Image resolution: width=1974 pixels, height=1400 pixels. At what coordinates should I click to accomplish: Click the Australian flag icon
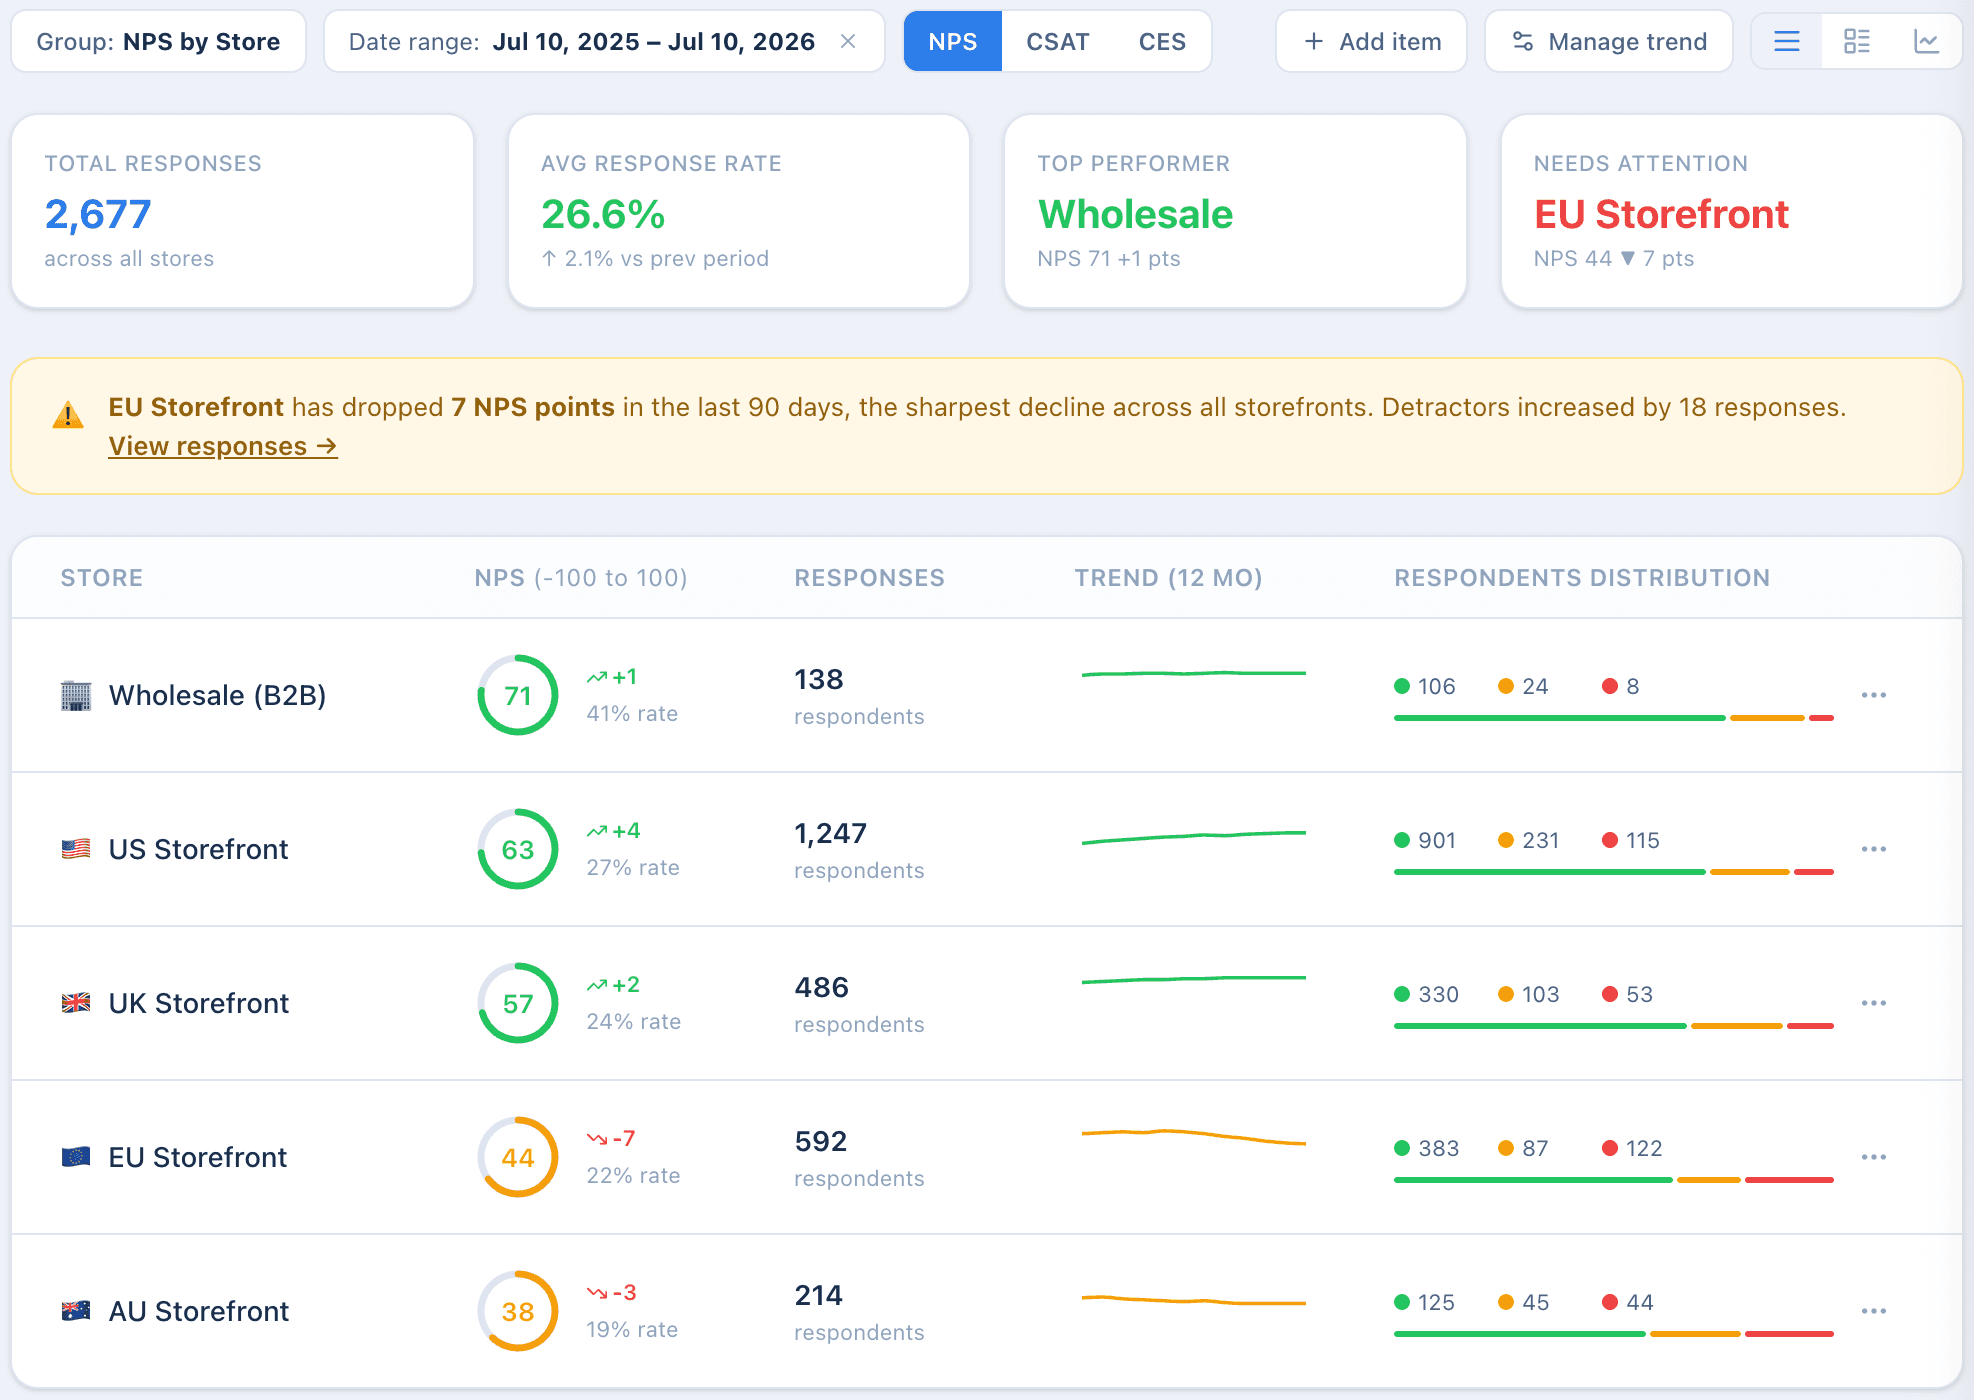pos(76,1311)
